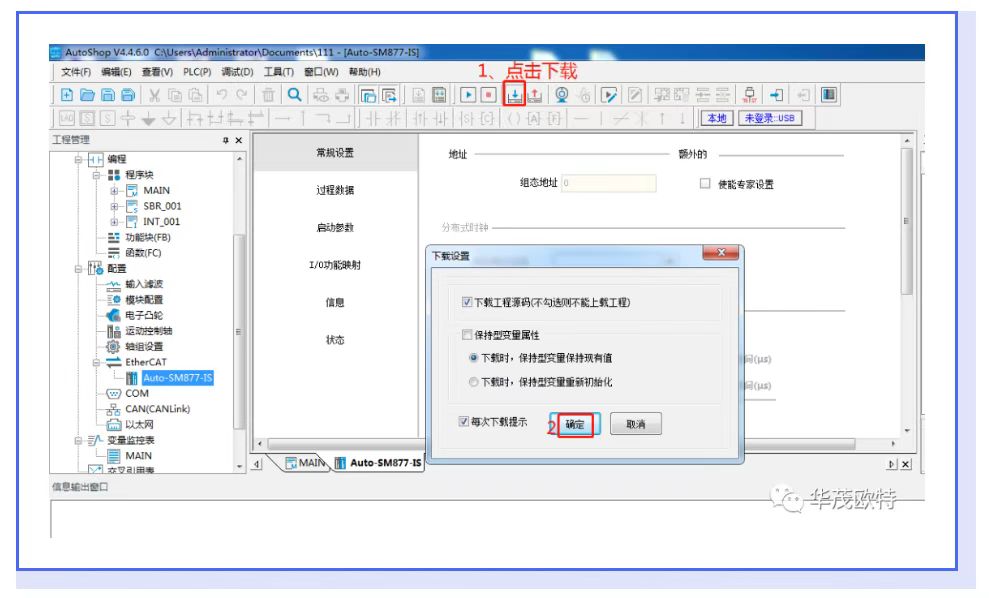
Task: Toggle 保持型变量属性 checkbox
Action: click(x=467, y=334)
